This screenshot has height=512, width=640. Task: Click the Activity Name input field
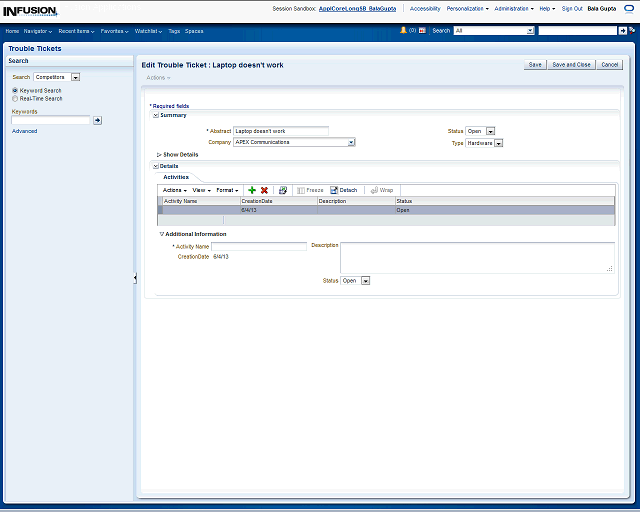click(x=258, y=246)
